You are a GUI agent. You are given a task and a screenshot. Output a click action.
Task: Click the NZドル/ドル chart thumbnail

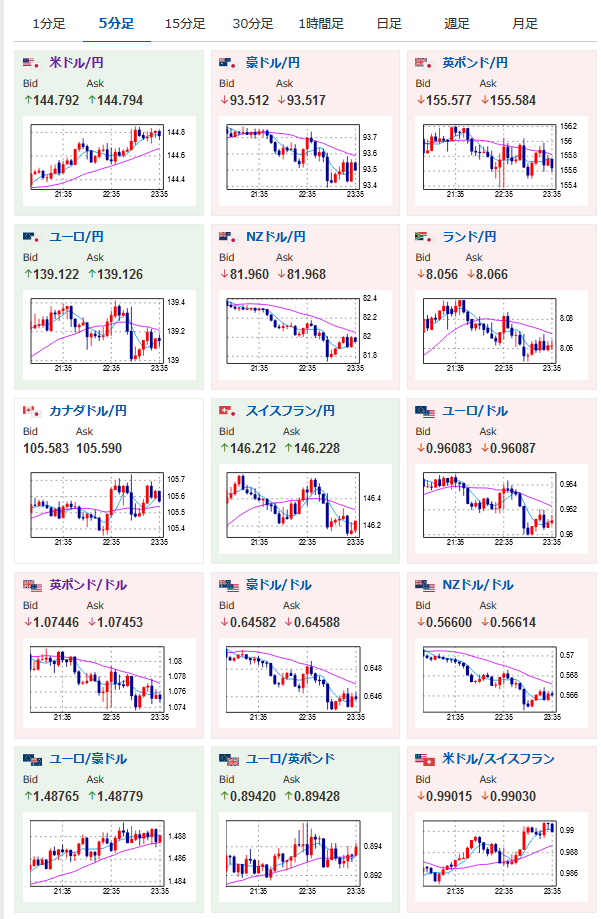pyautogui.click(x=501, y=682)
